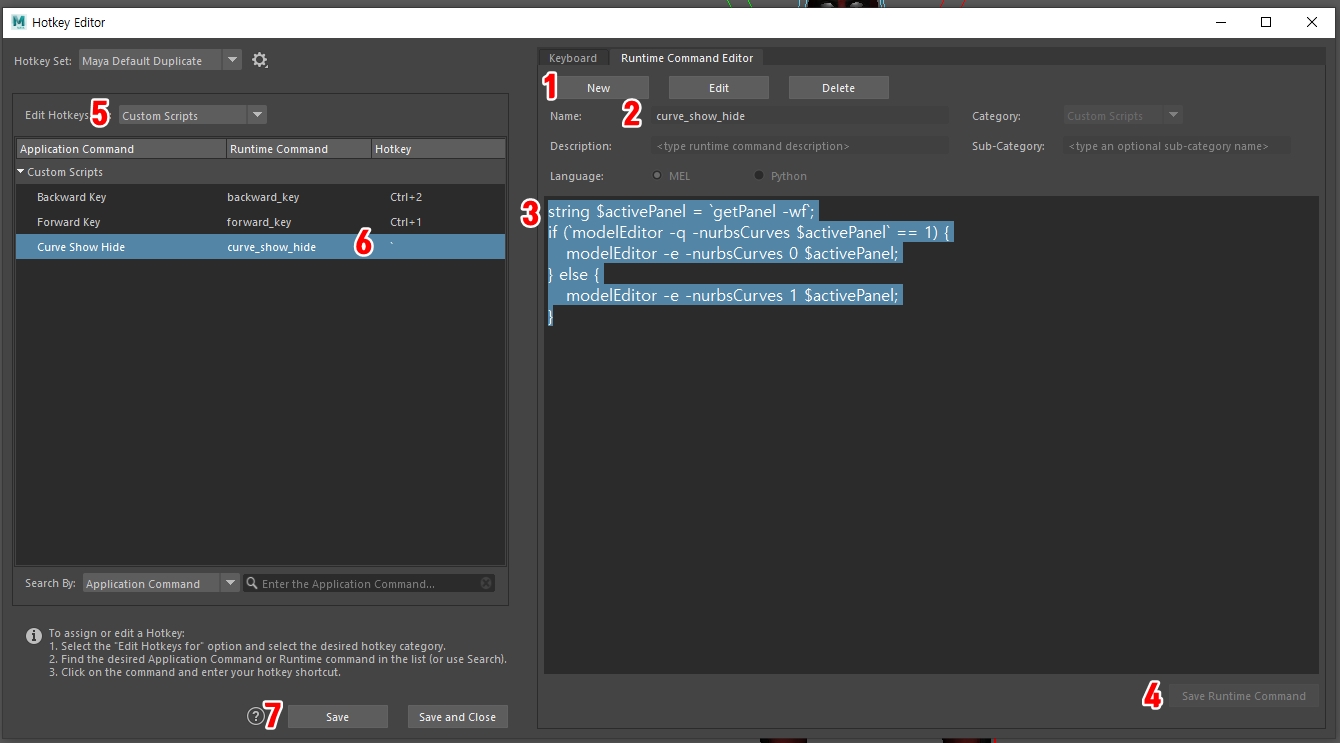Screen dimensions: 1340x743
Task: Maximize the Hotkey Editor window
Action: [x=1266, y=22]
